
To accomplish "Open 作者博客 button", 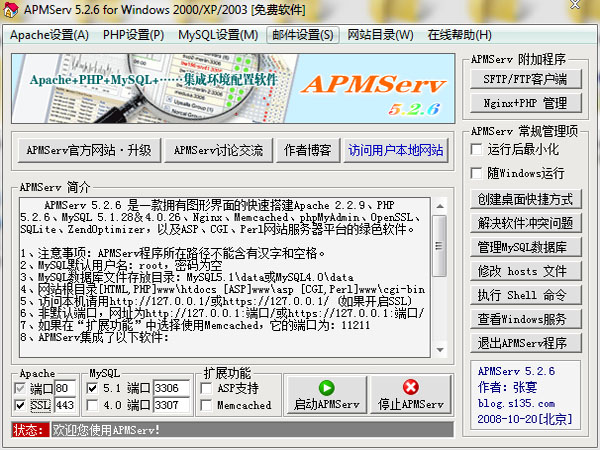I will point(308,150).
